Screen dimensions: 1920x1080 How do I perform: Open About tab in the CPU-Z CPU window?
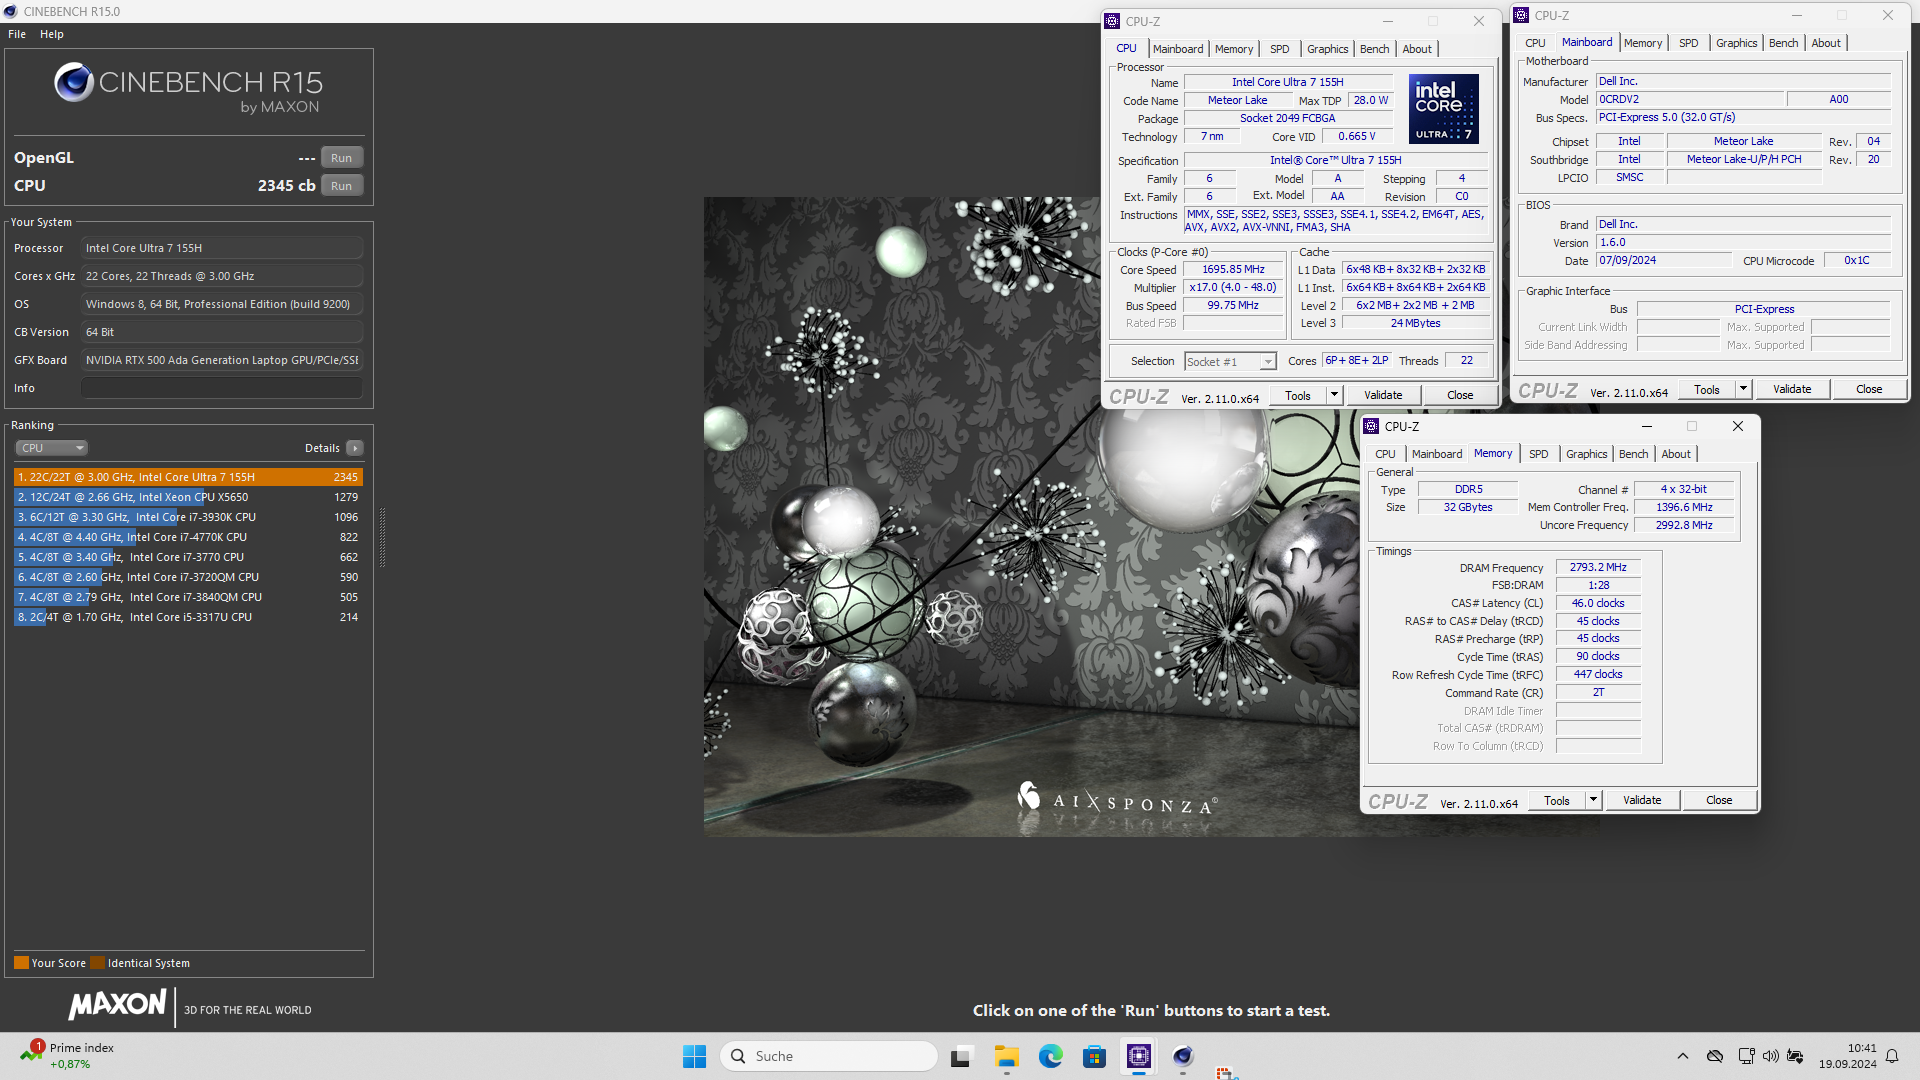point(1416,49)
